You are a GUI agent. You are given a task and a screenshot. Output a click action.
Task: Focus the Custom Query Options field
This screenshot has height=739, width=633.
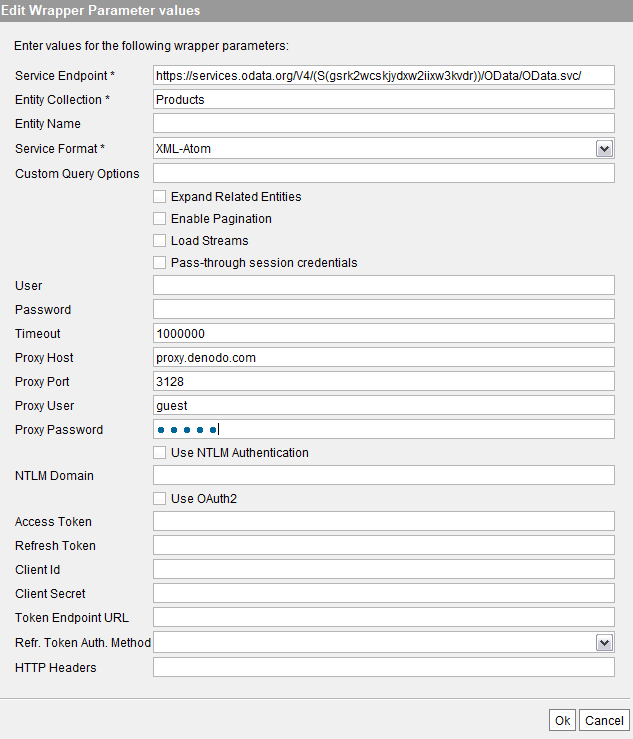tap(384, 173)
